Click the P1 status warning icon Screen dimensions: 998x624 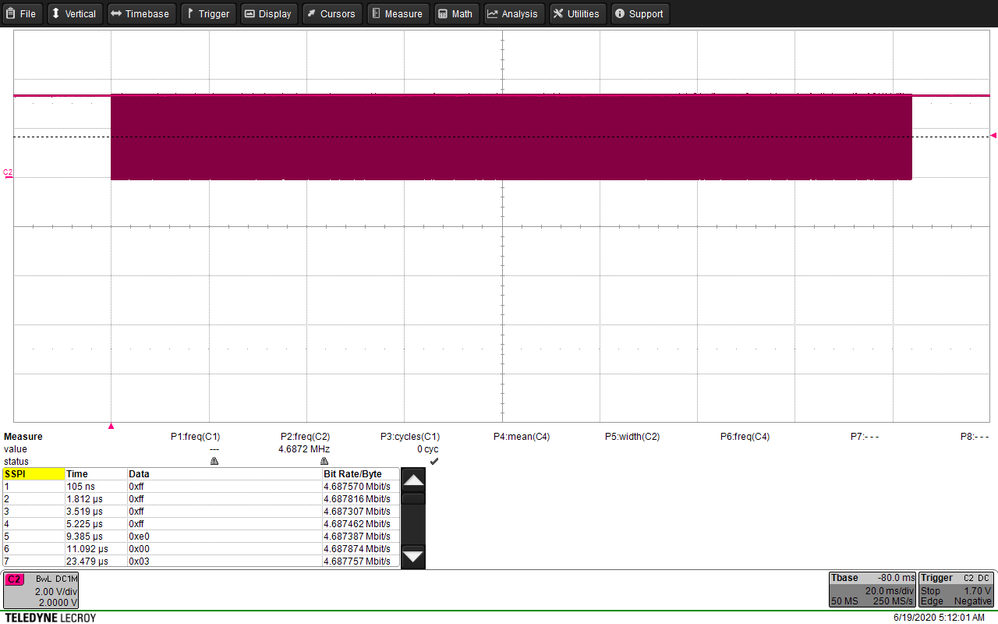tap(214, 461)
